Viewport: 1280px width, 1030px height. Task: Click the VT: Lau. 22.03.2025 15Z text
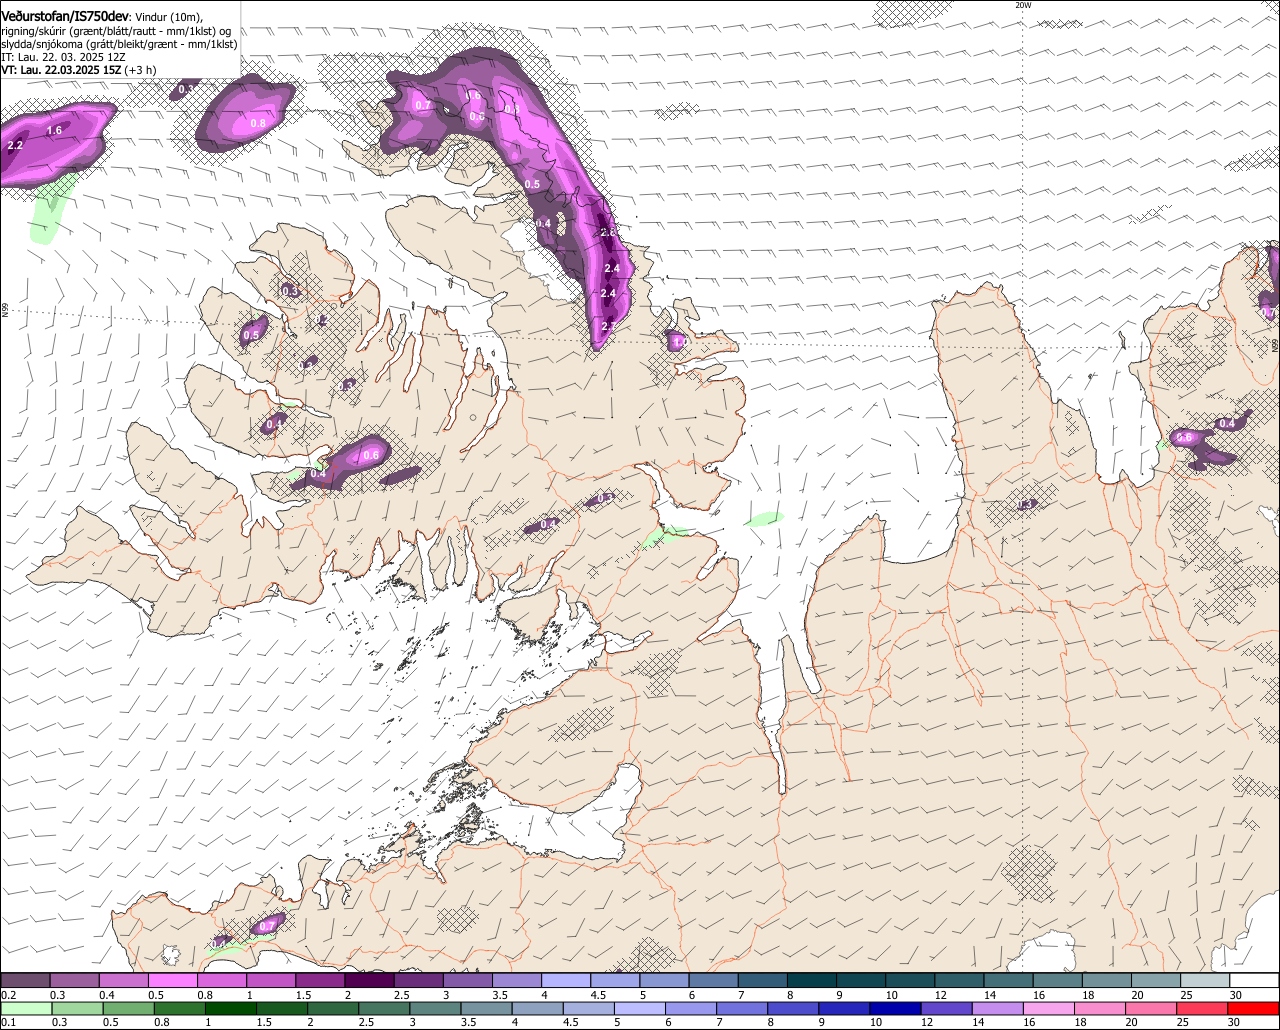point(60,70)
